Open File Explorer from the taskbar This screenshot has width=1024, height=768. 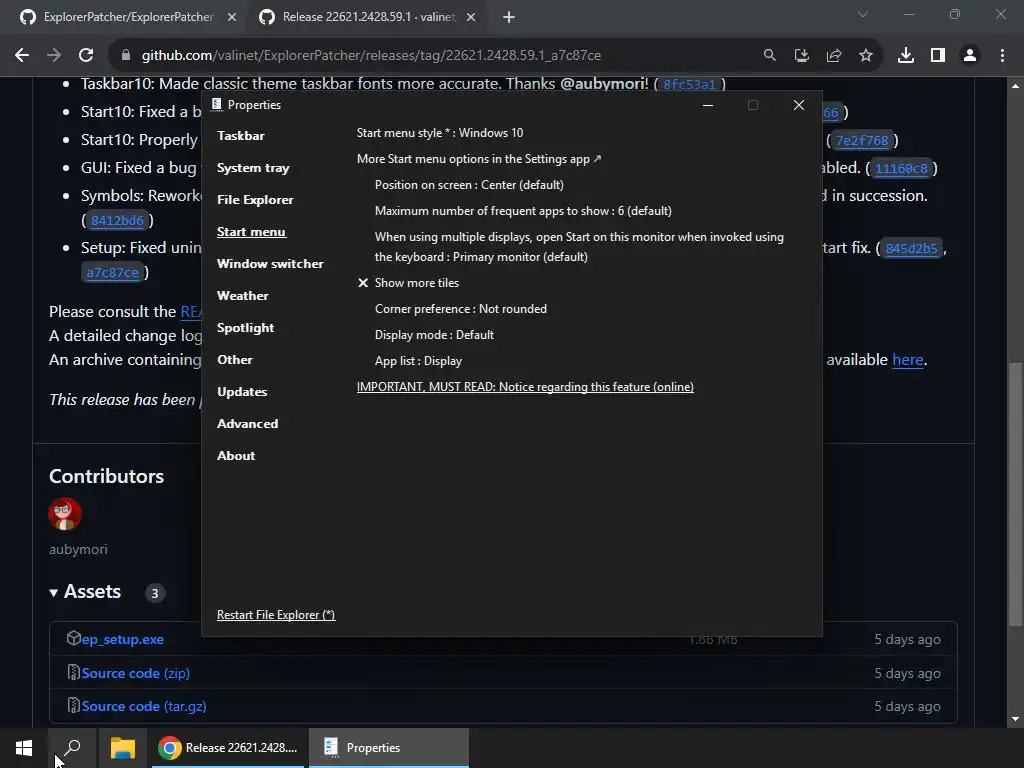click(x=123, y=748)
